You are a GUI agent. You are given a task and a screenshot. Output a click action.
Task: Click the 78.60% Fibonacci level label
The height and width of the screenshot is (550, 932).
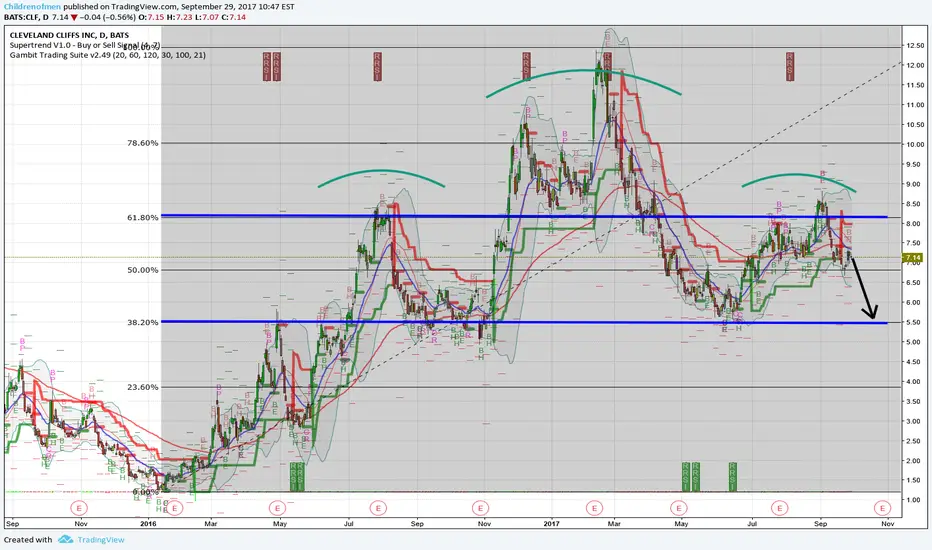(143, 143)
